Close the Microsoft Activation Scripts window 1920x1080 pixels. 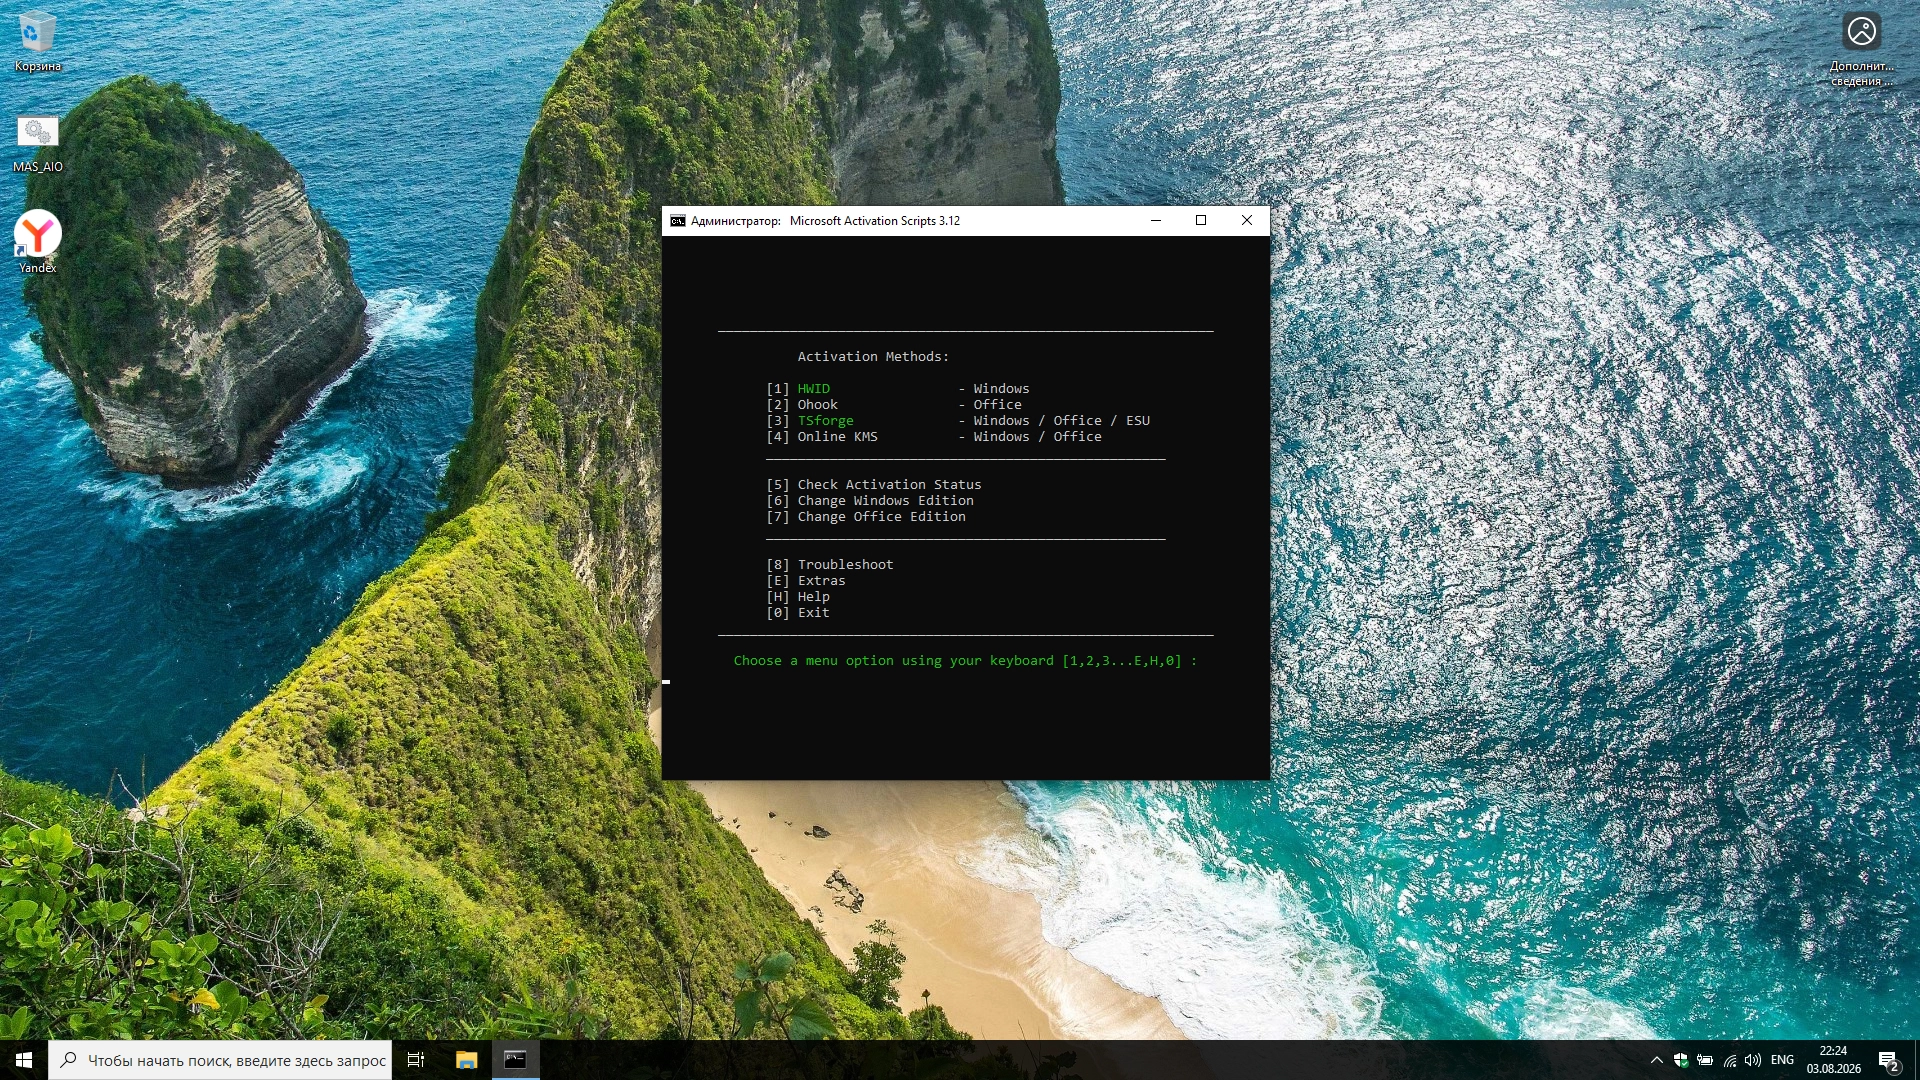coord(1246,221)
